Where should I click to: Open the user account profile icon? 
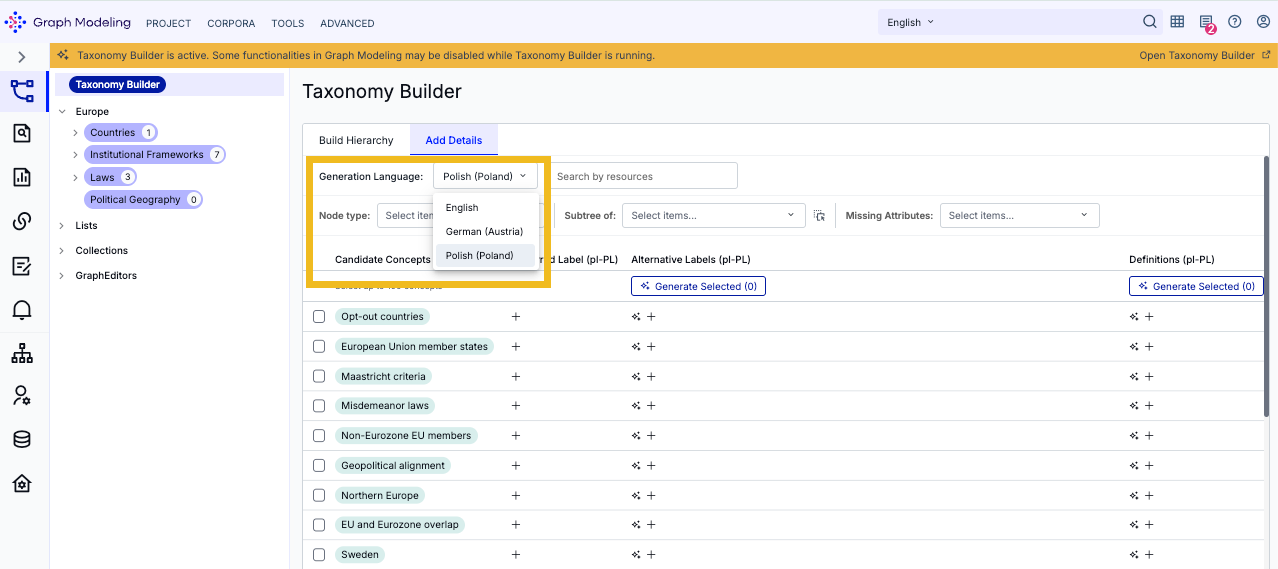(1263, 22)
